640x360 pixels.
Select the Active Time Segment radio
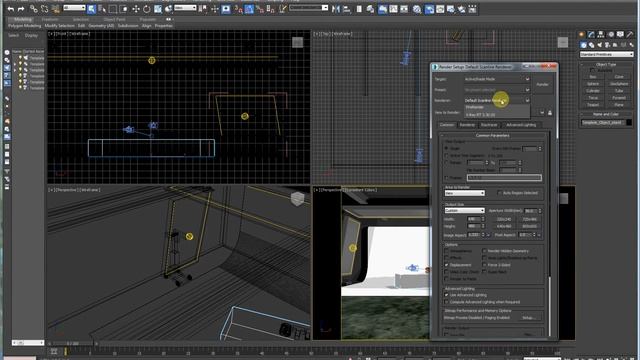pyautogui.click(x=446, y=156)
